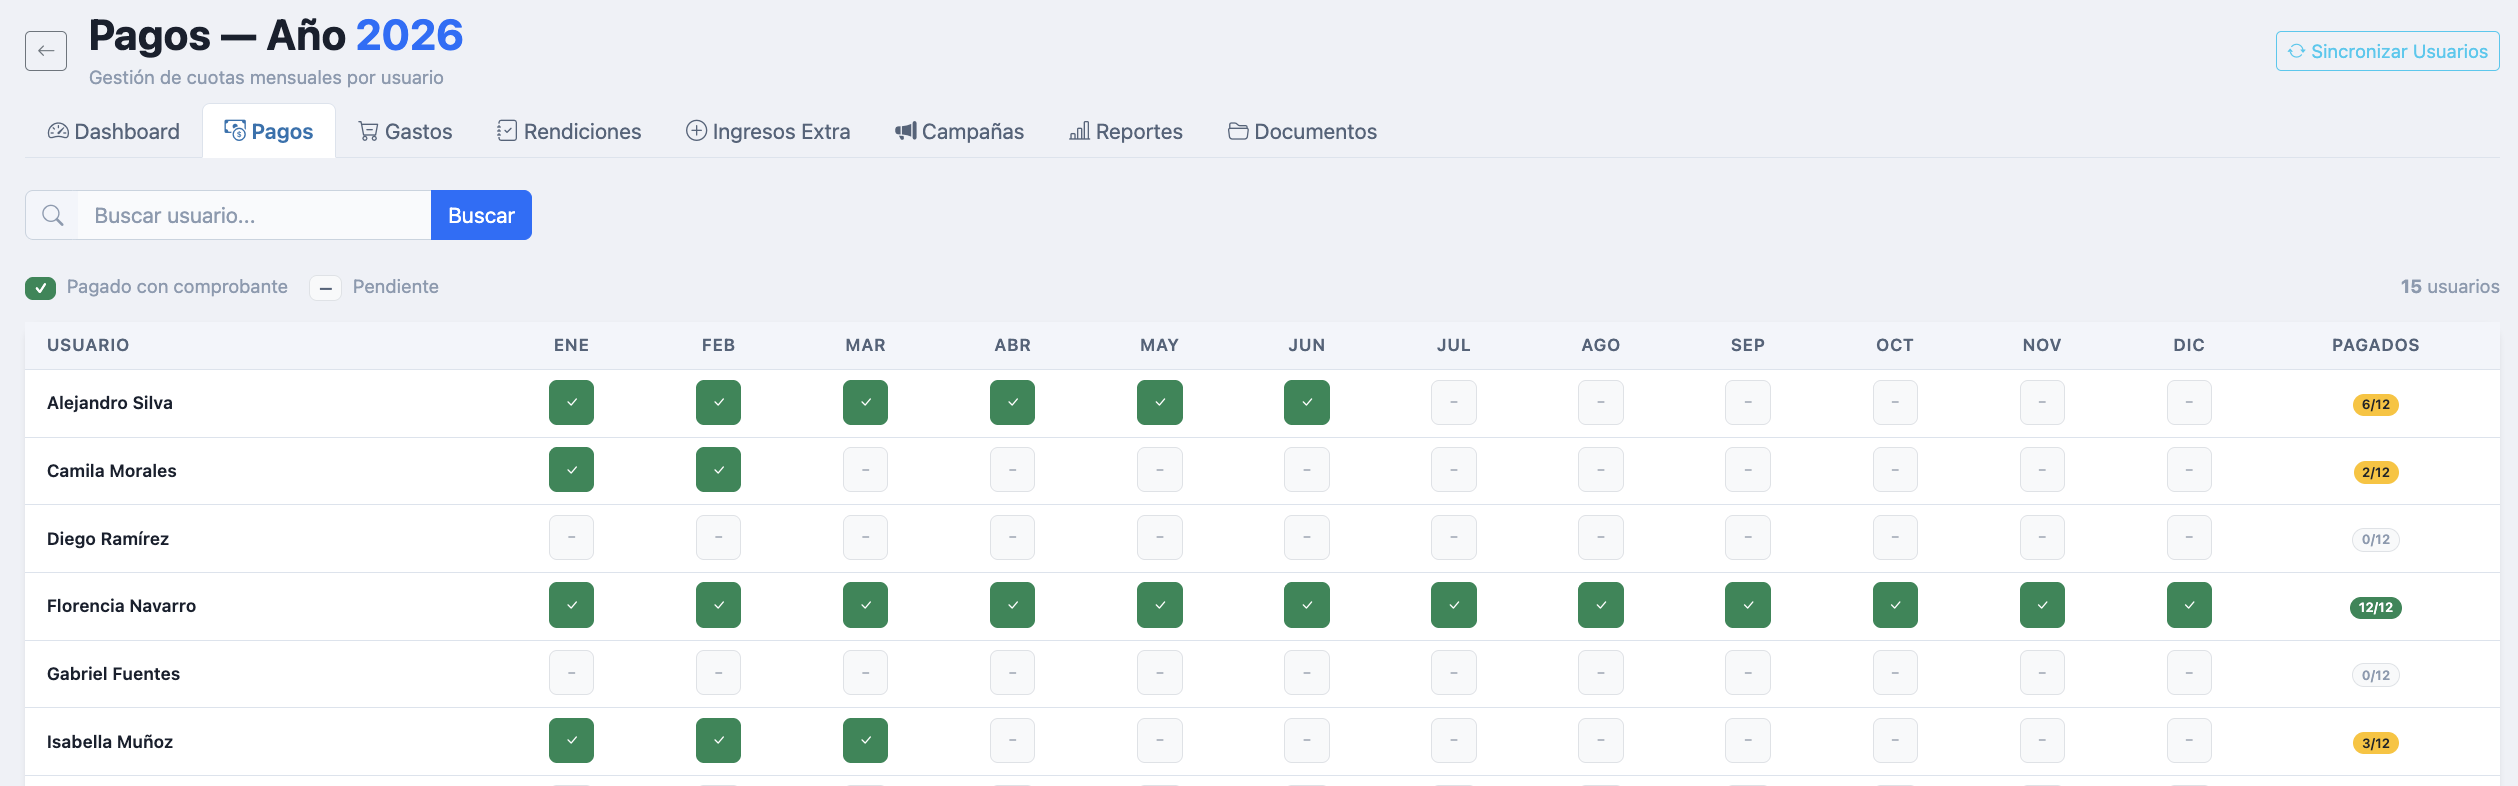This screenshot has height=786, width=2518.
Task: Click Florencia Navarro's 12/12 badge
Action: pyautogui.click(x=2376, y=607)
